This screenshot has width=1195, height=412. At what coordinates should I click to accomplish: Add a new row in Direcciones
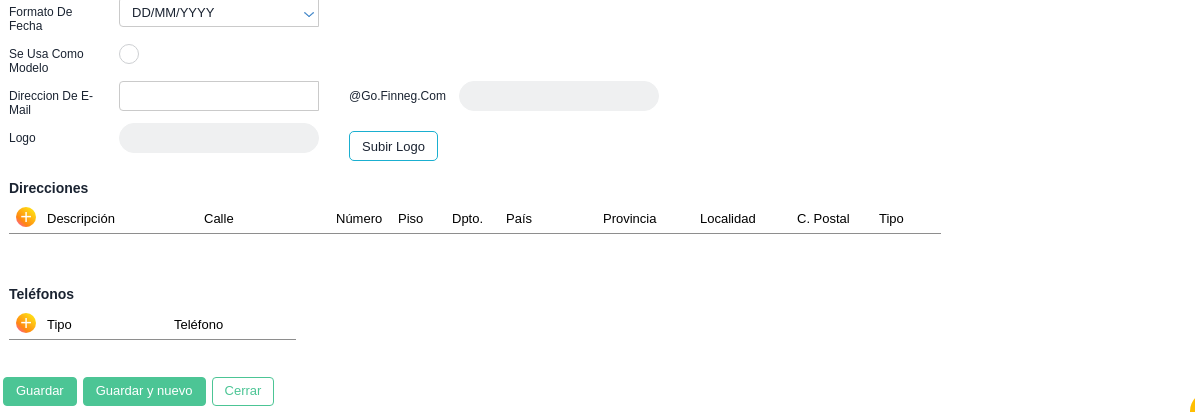pos(26,217)
